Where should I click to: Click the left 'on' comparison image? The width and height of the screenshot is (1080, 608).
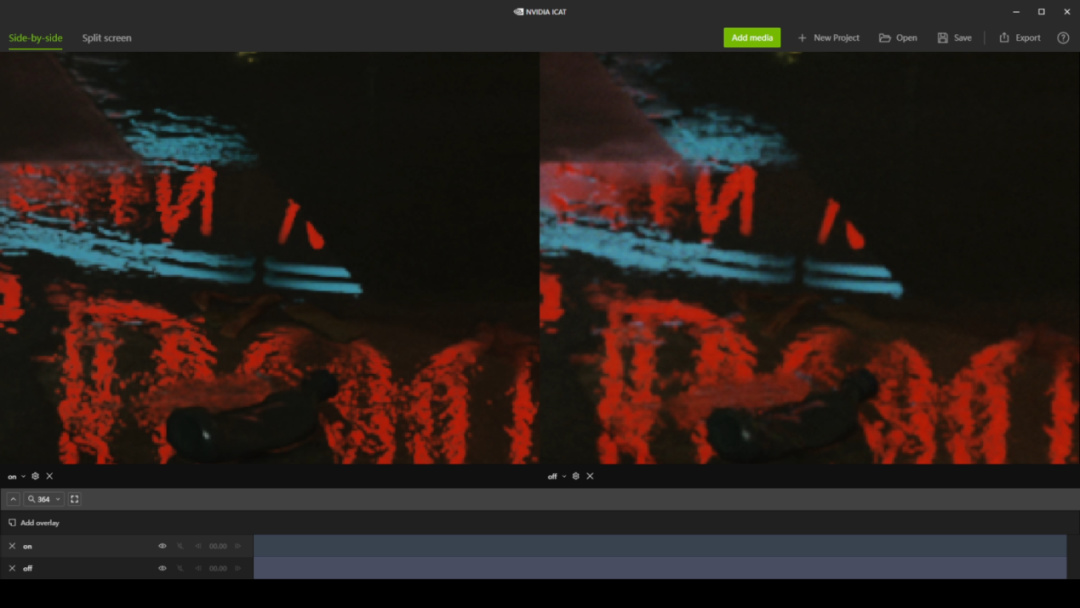pos(269,258)
